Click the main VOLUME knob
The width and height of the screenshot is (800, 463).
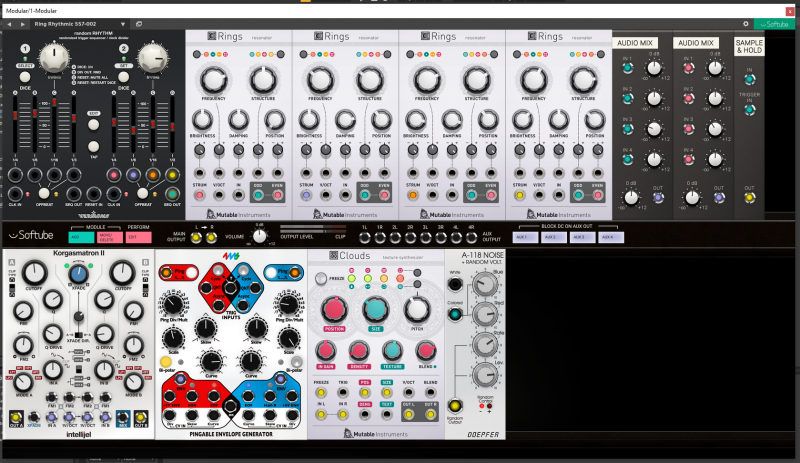tap(260, 236)
